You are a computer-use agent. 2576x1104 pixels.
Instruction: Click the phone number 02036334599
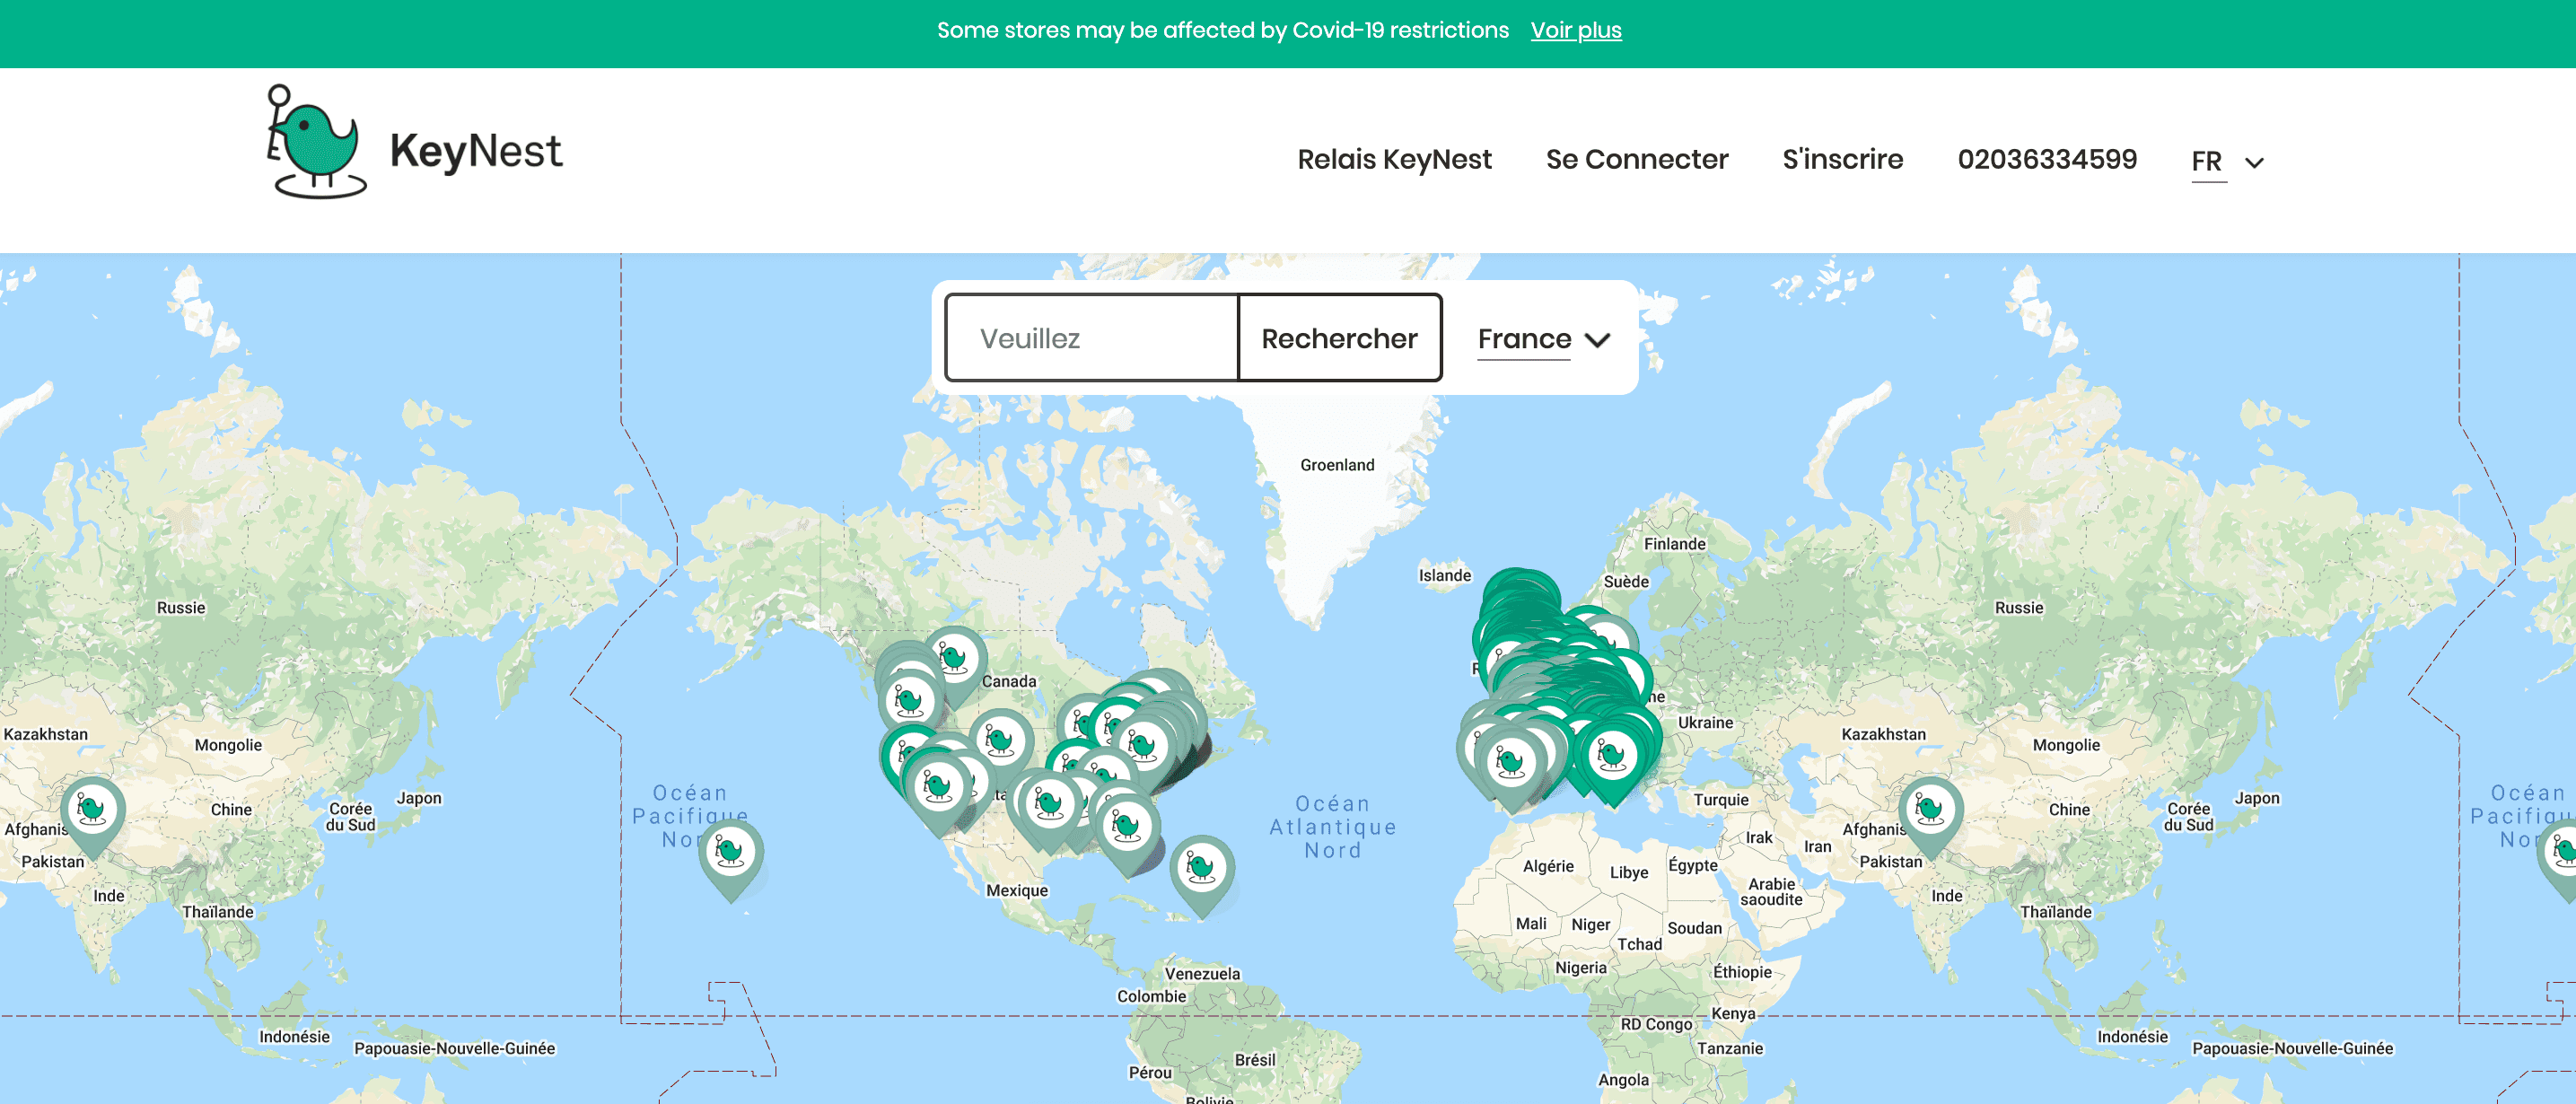pyautogui.click(x=2047, y=159)
